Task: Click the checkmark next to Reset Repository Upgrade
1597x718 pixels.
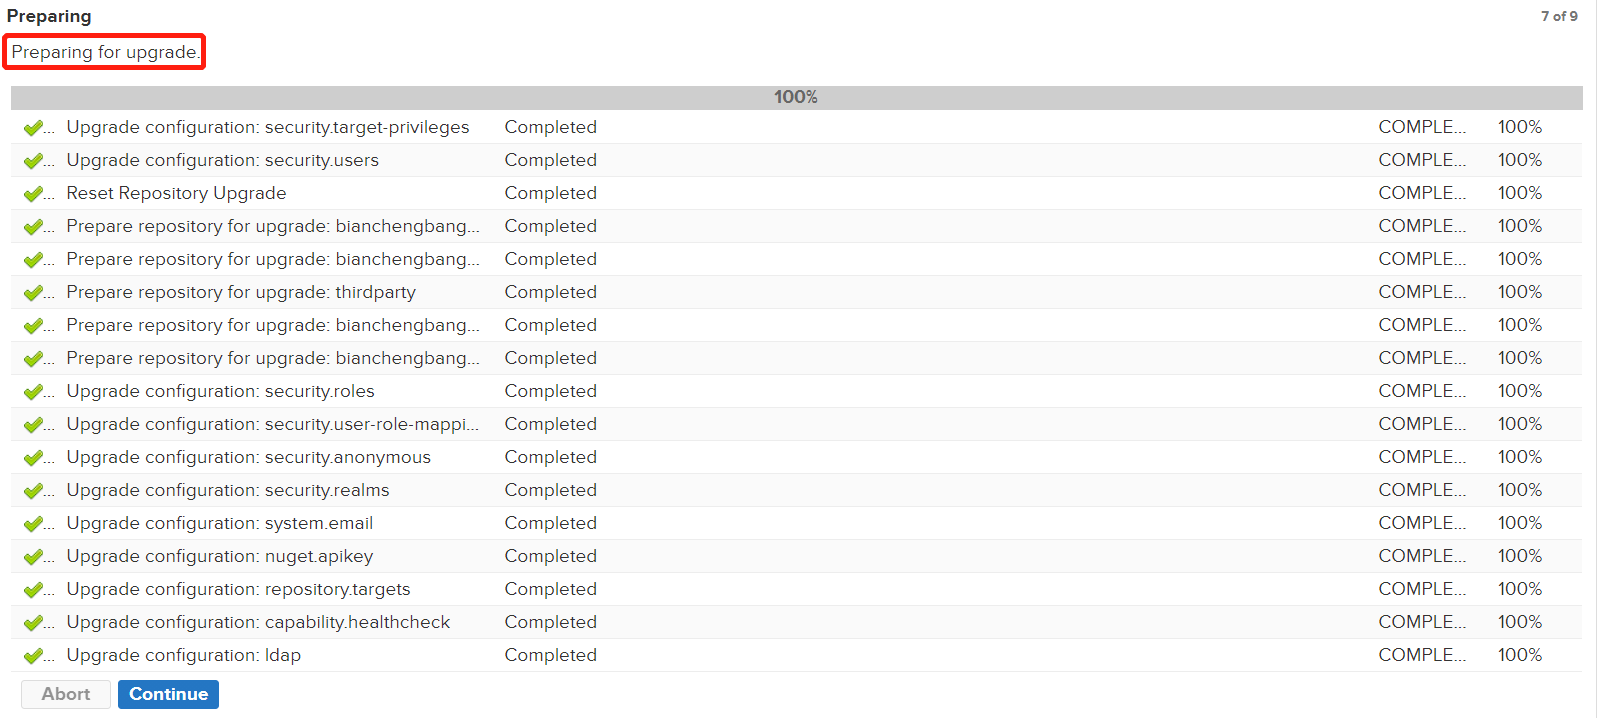Action: (33, 194)
